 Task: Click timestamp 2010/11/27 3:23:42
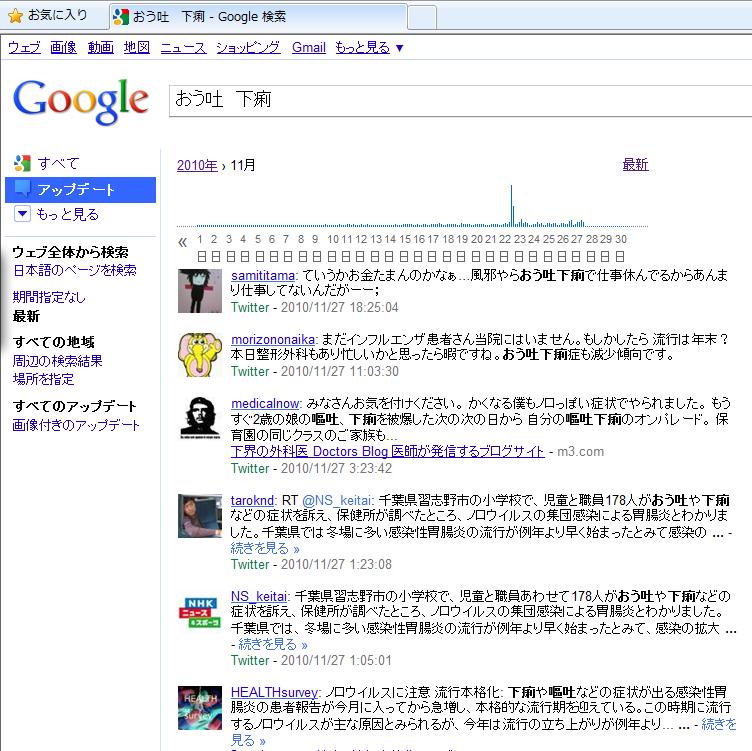pyautogui.click(x=336, y=468)
